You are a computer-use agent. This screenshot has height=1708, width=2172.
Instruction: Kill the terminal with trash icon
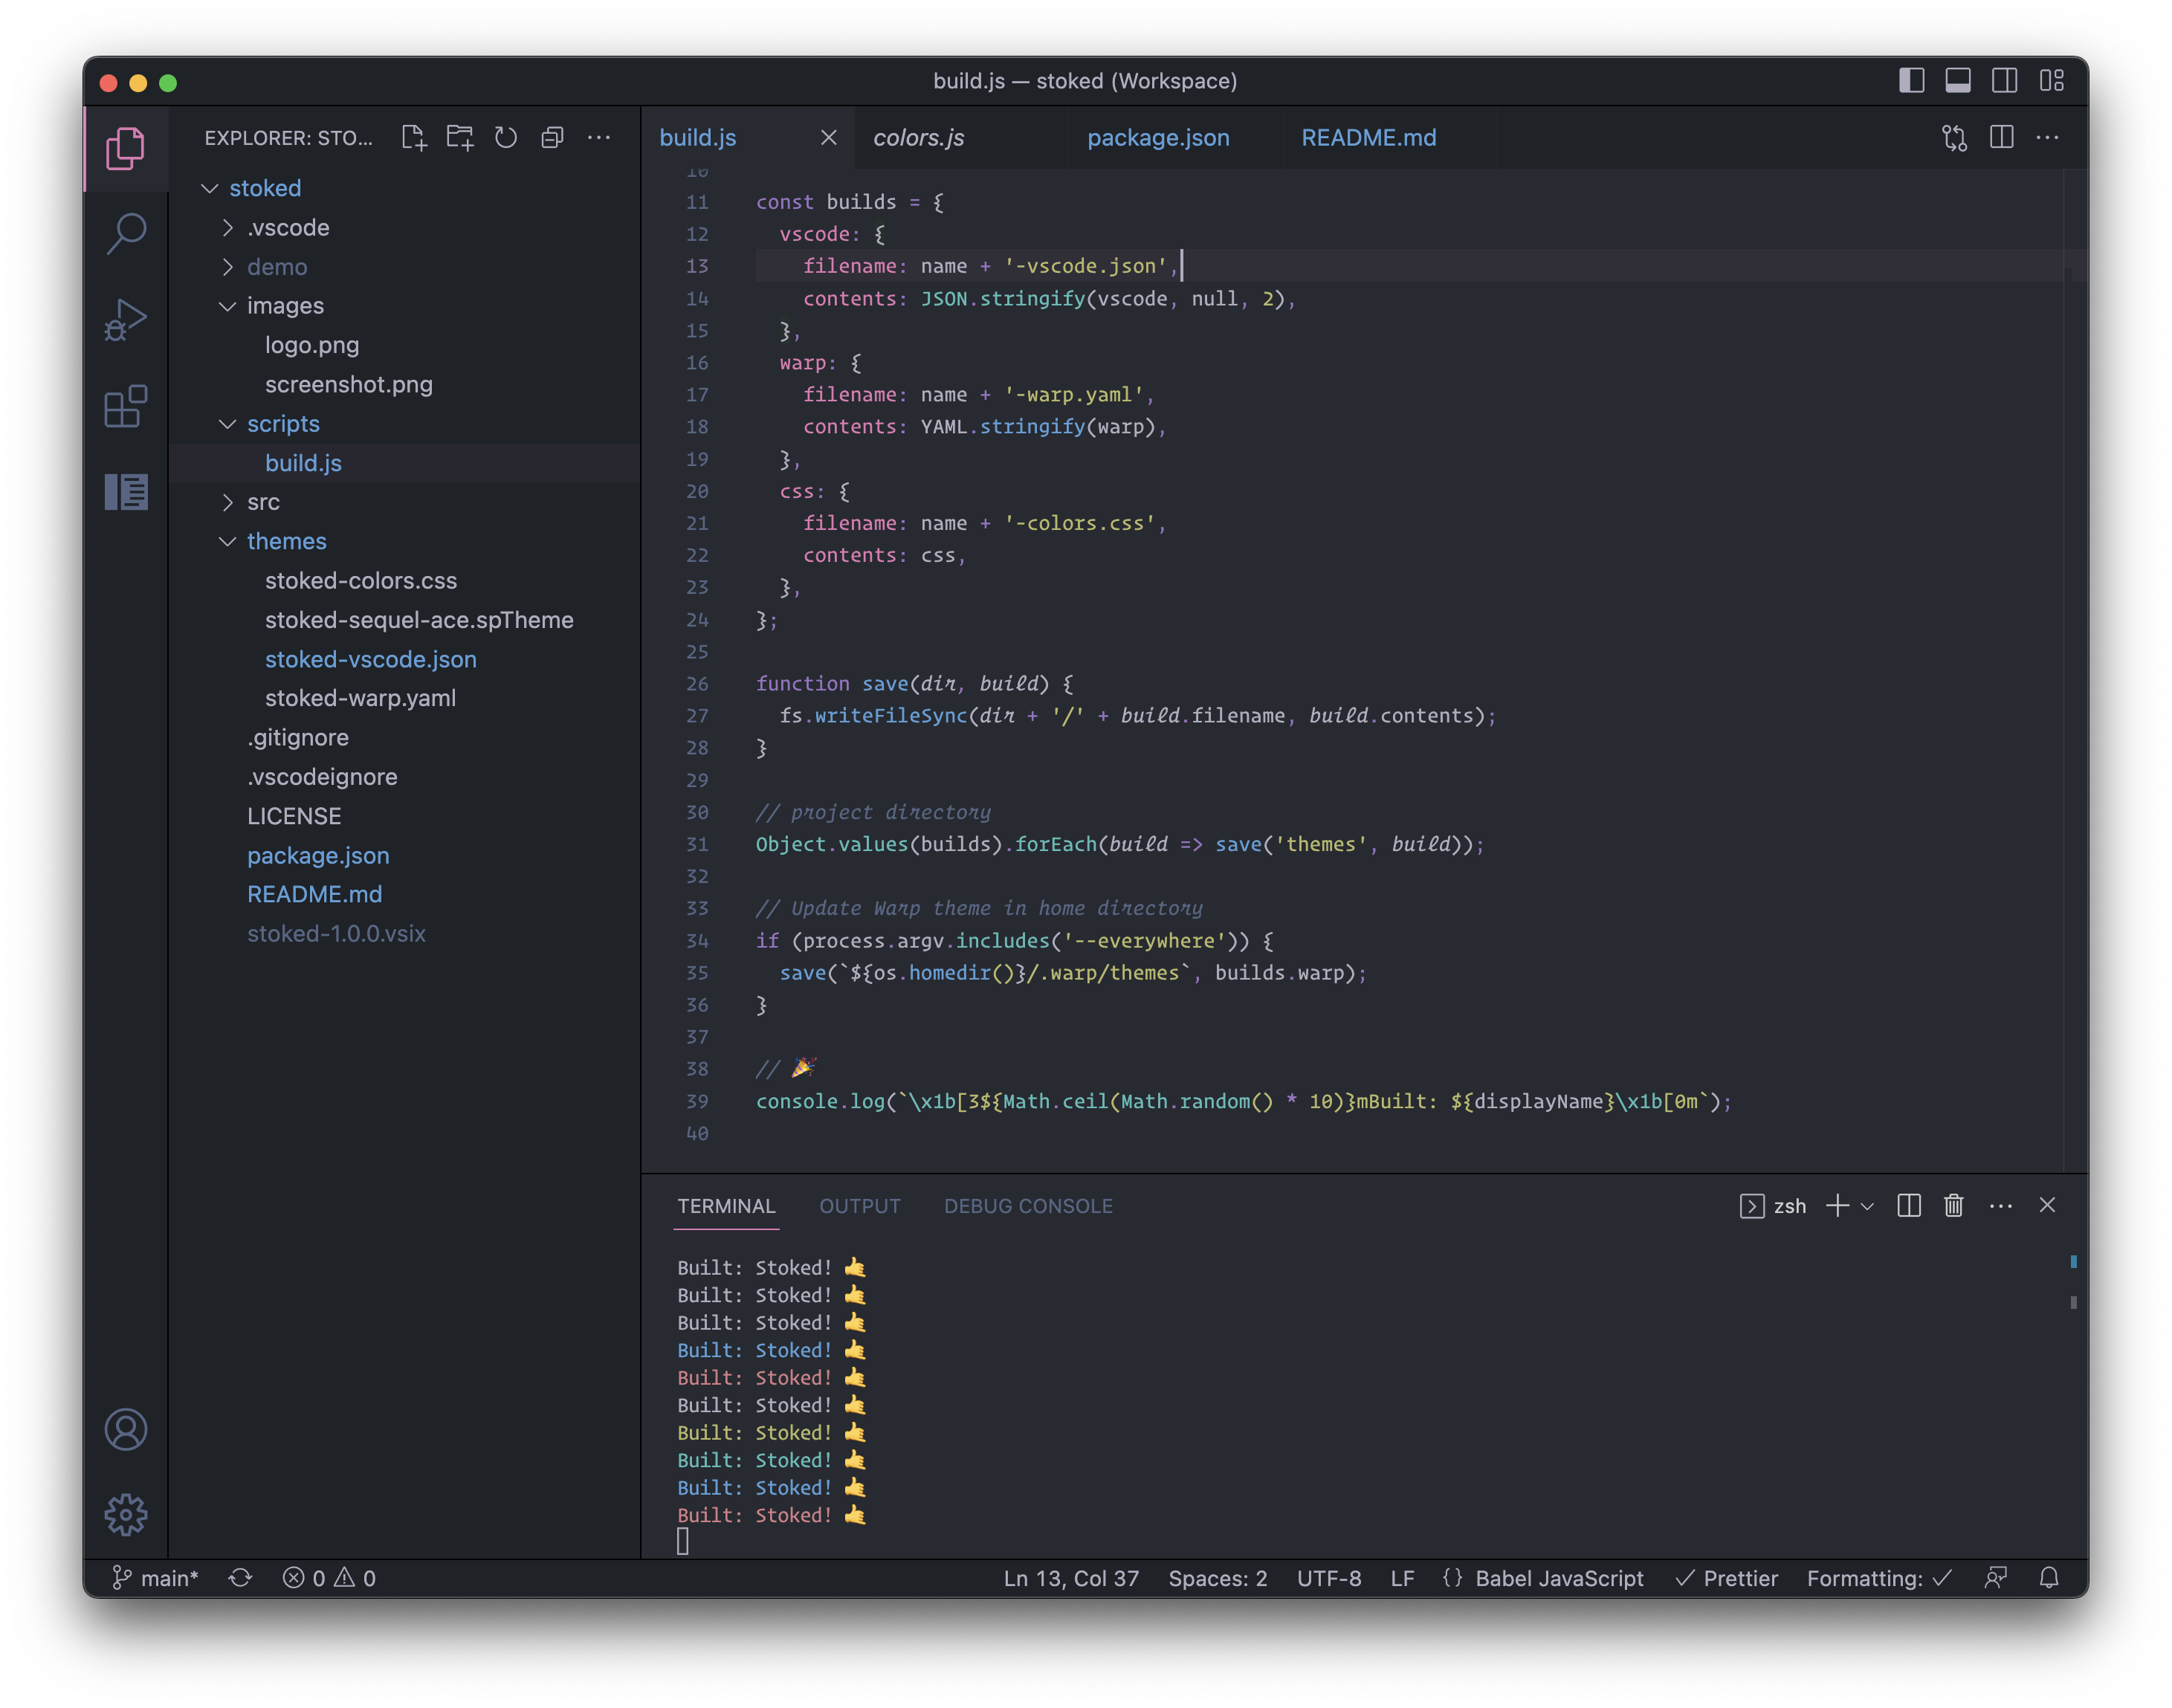pos(1953,1205)
